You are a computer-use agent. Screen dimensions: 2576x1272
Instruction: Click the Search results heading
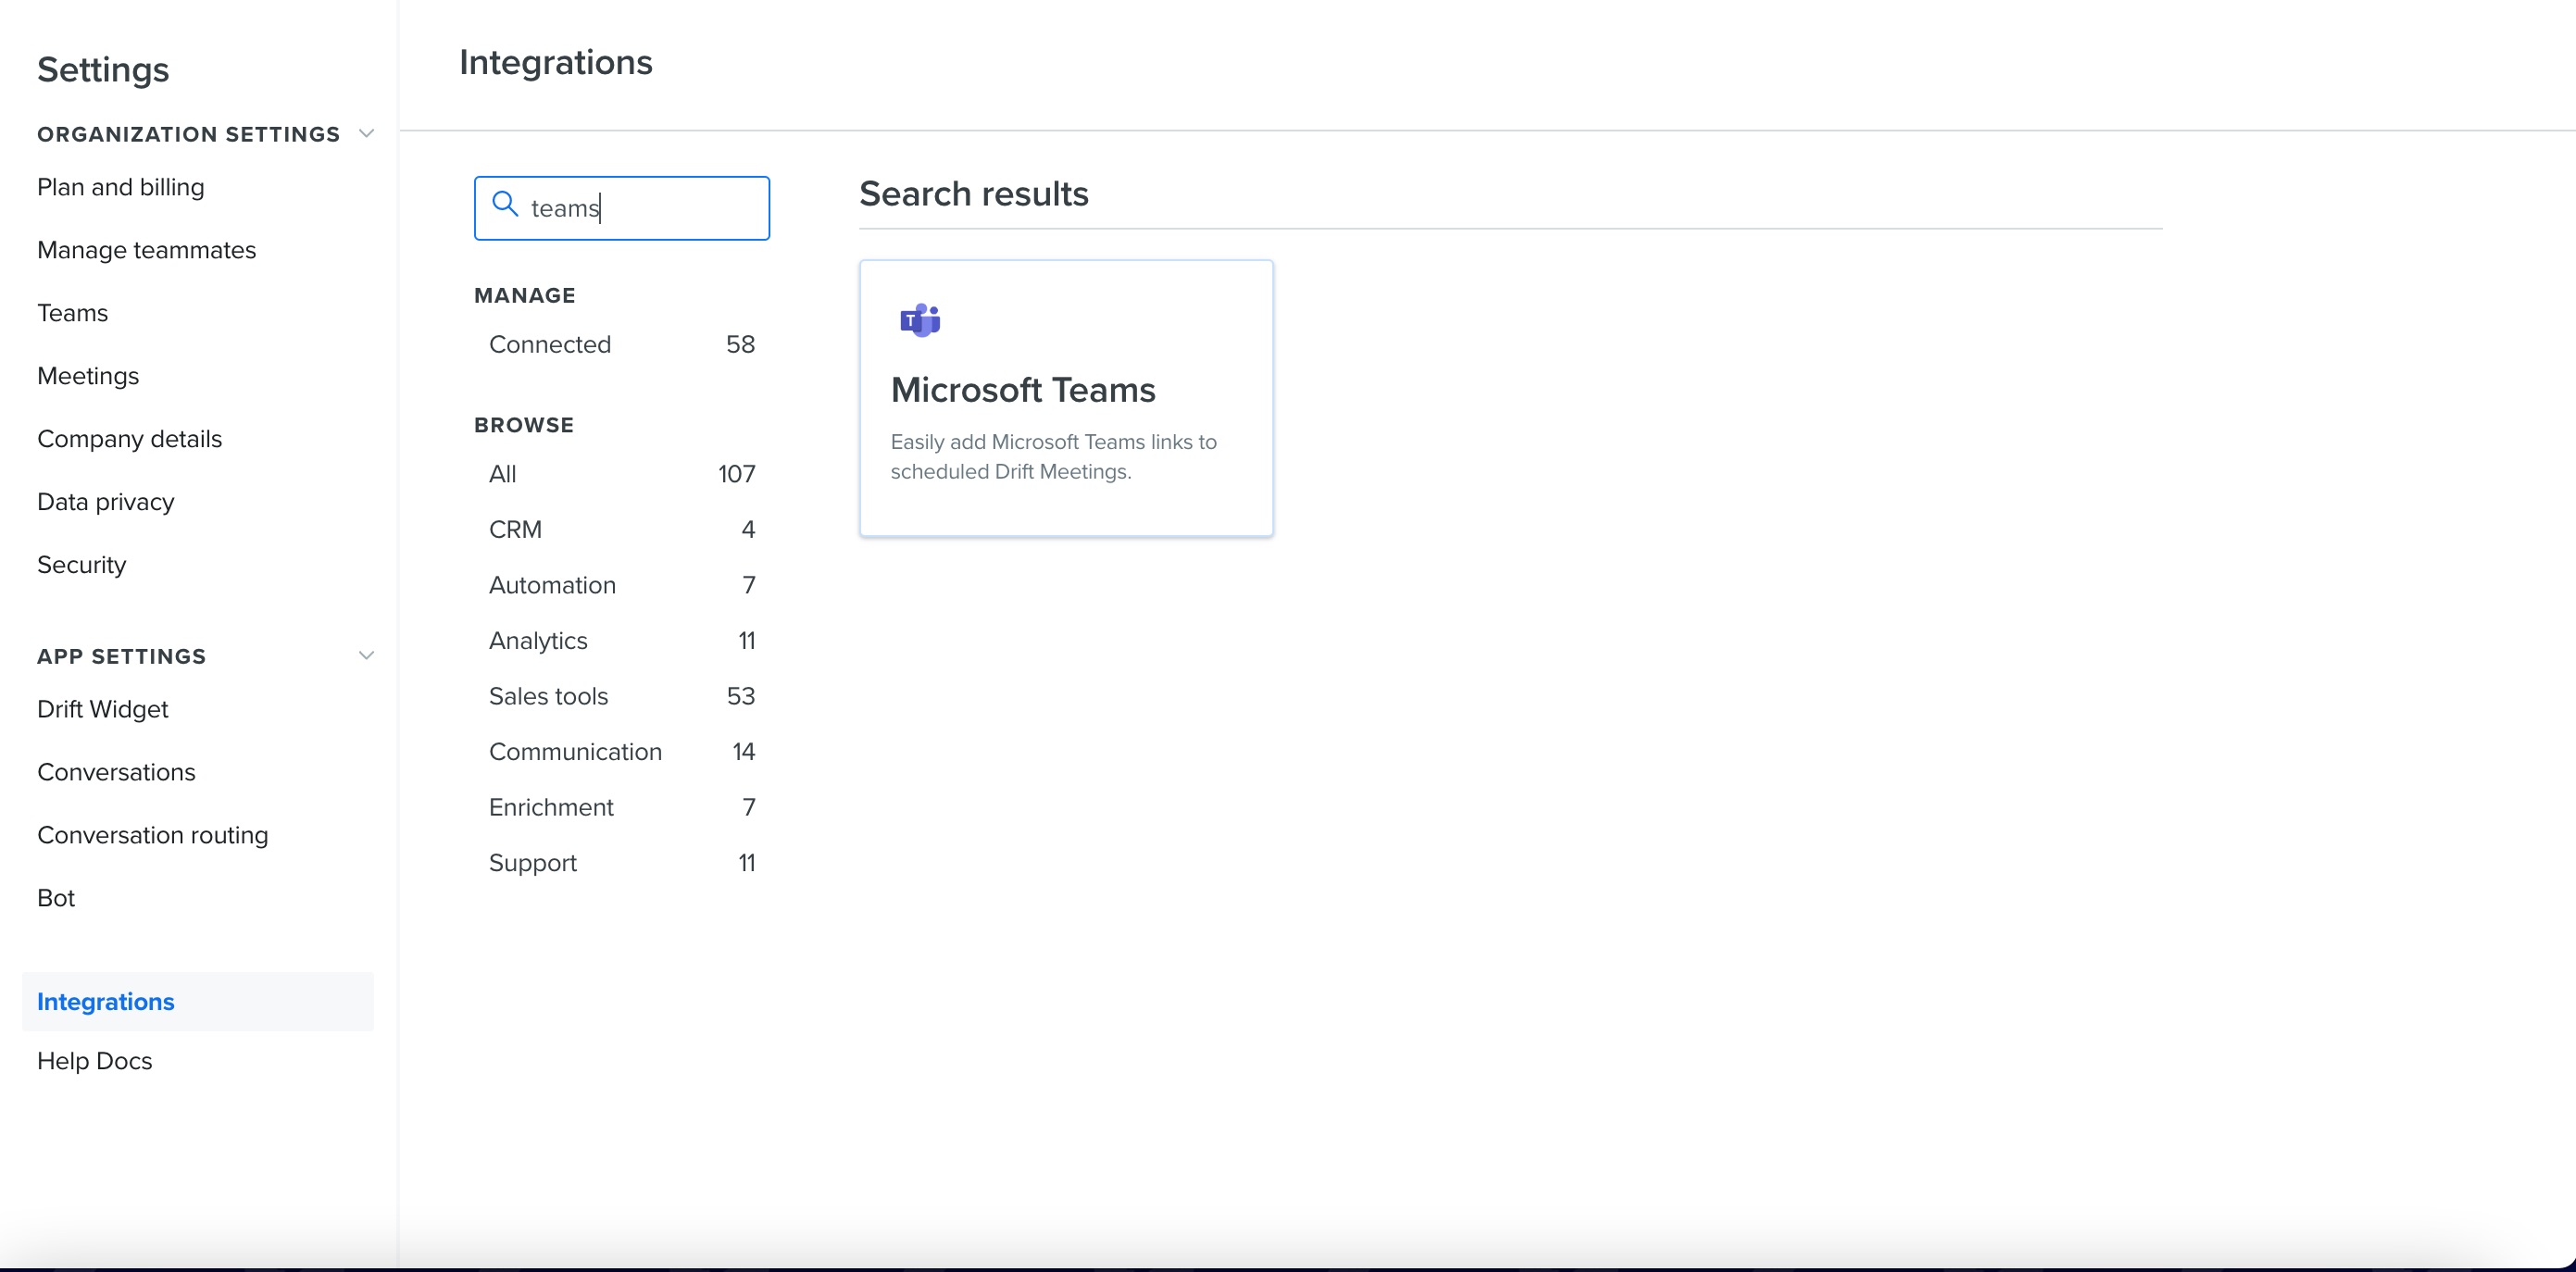coord(974,194)
